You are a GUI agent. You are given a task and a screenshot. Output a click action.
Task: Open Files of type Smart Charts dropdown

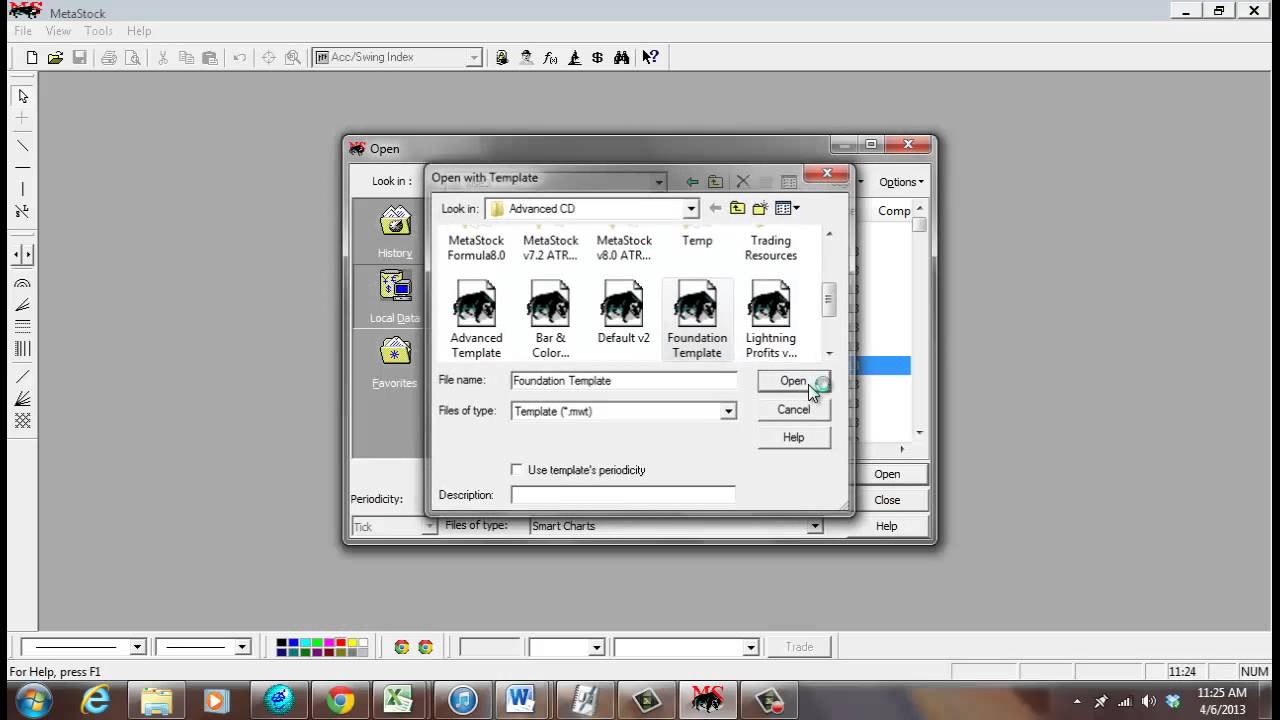click(815, 526)
